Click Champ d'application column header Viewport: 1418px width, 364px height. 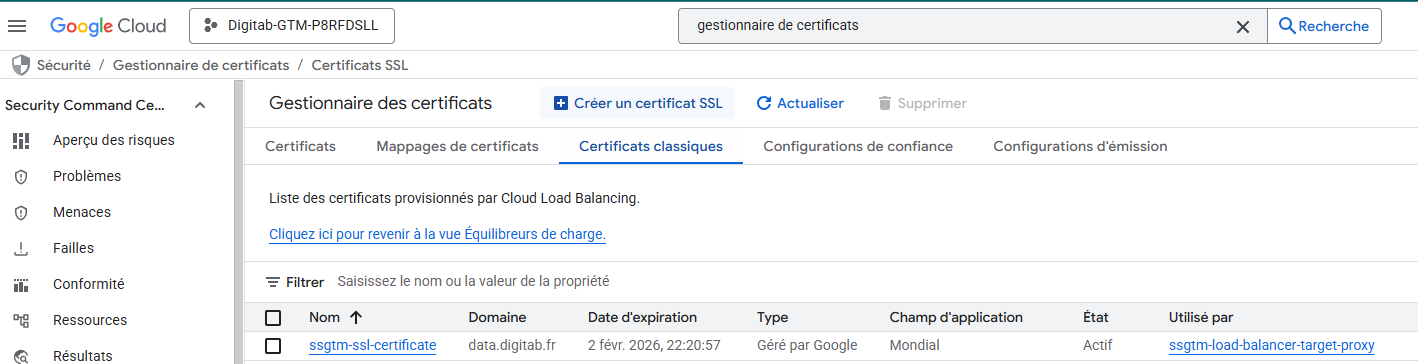click(956, 317)
